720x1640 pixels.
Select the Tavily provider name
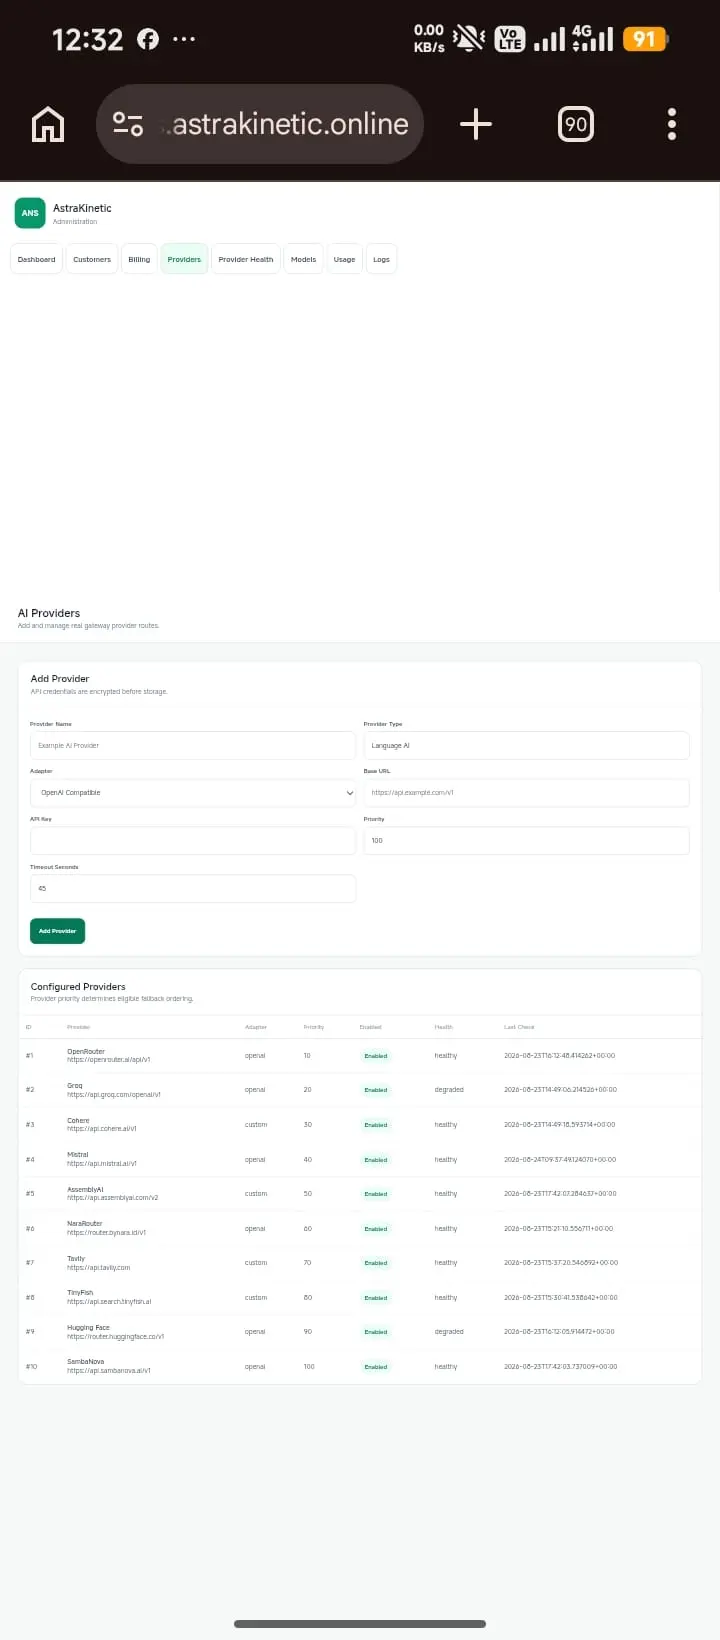pos(76,1259)
